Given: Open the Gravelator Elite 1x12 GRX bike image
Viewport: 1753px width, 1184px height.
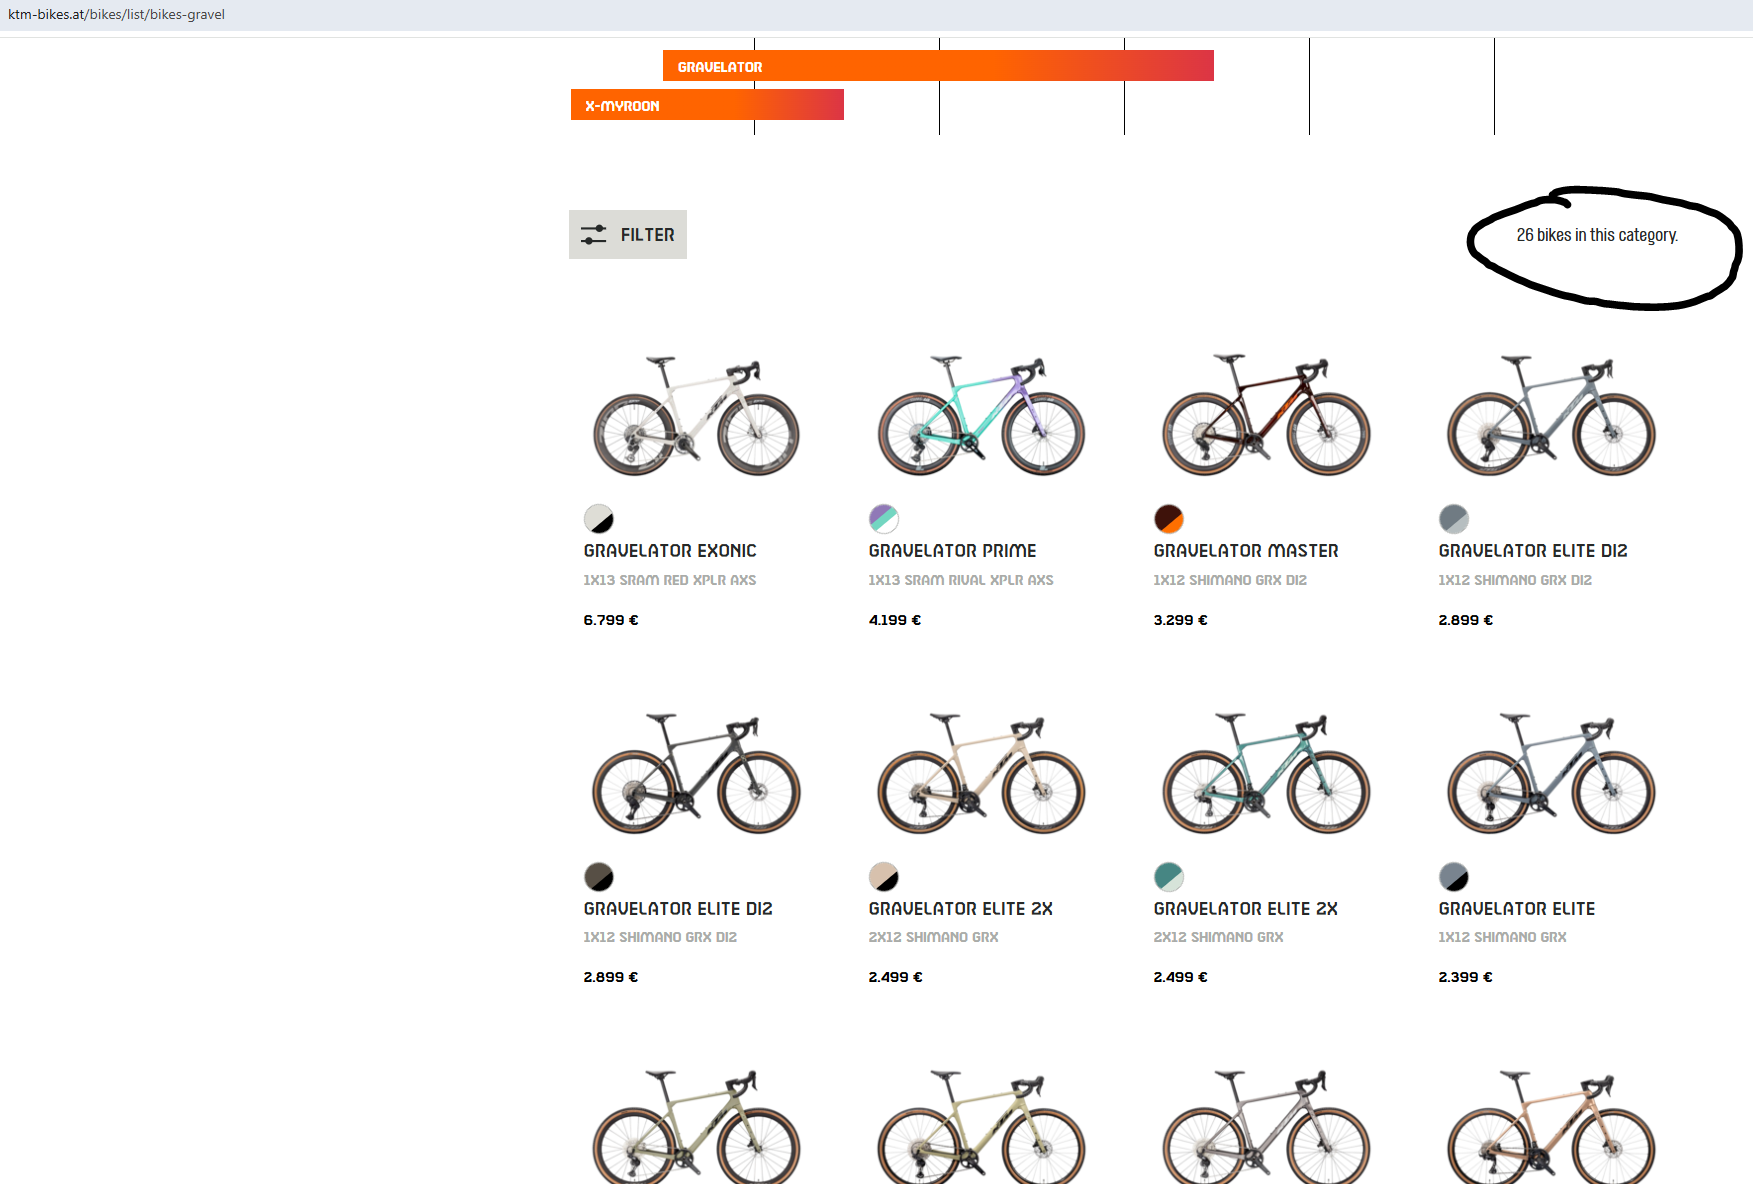Looking at the screenshot, I should pyautogui.click(x=1551, y=773).
